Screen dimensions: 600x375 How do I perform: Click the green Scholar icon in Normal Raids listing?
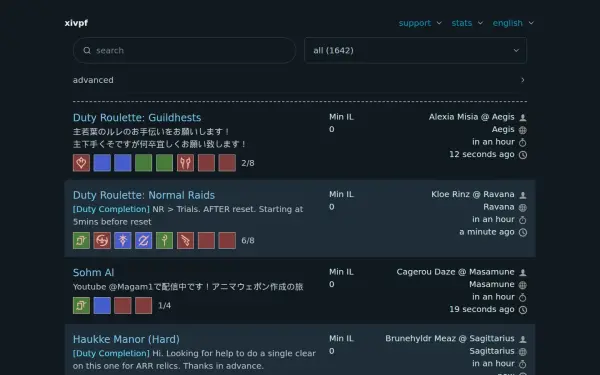(x=82, y=241)
